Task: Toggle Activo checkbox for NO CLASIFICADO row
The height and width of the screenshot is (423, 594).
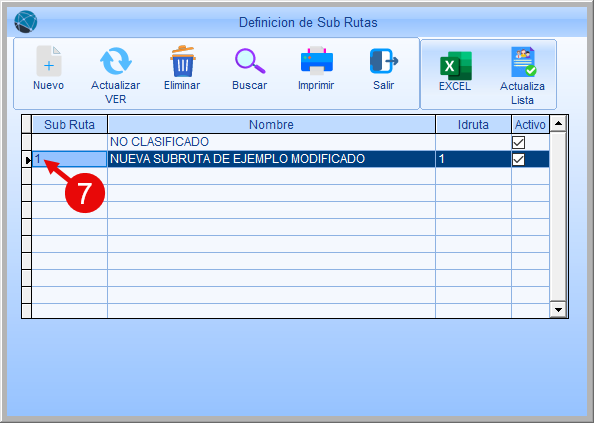Action: point(518,142)
